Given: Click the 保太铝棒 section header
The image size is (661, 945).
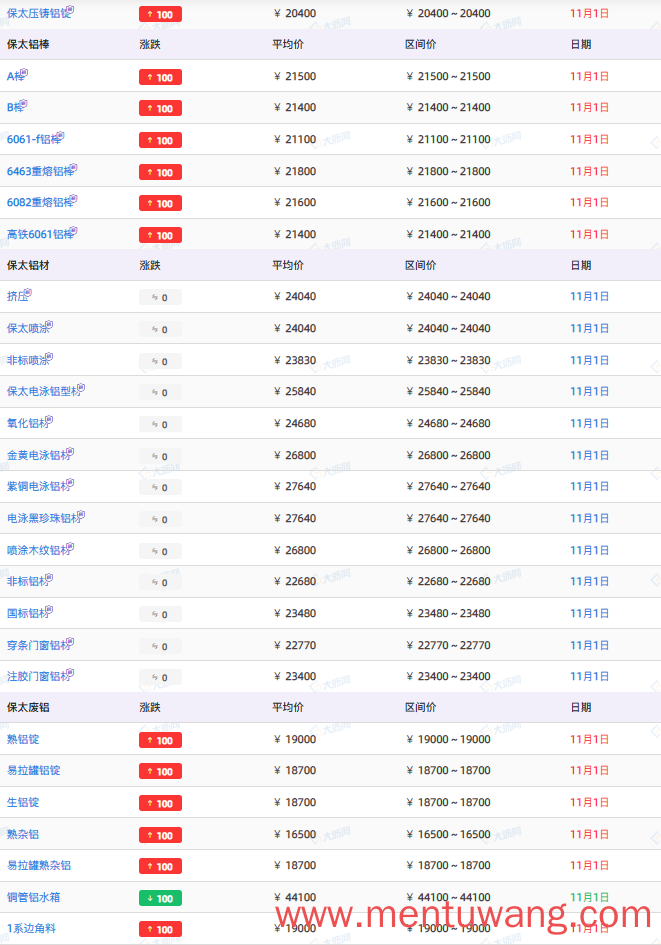Looking at the screenshot, I should coord(28,45).
